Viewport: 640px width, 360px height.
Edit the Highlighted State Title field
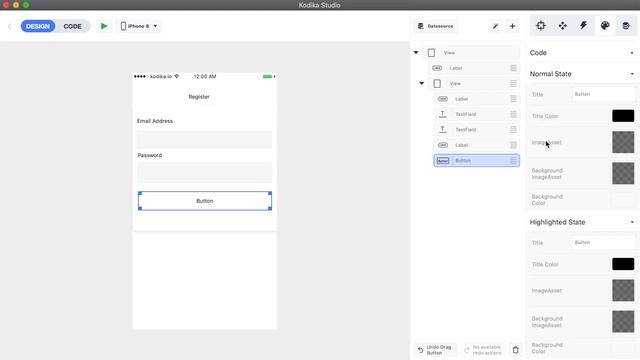603,242
